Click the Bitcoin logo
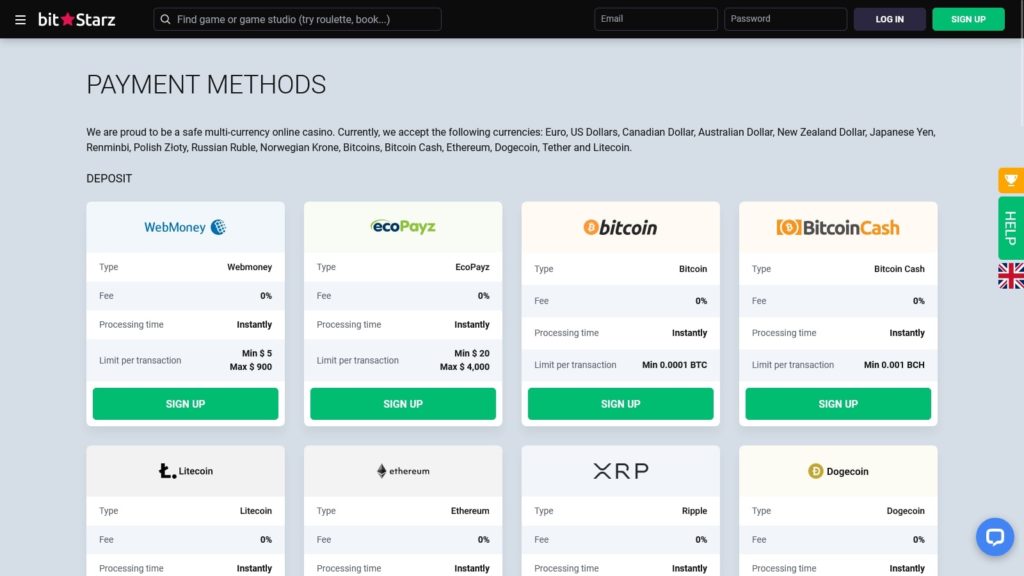The width and height of the screenshot is (1024, 576). coord(620,227)
